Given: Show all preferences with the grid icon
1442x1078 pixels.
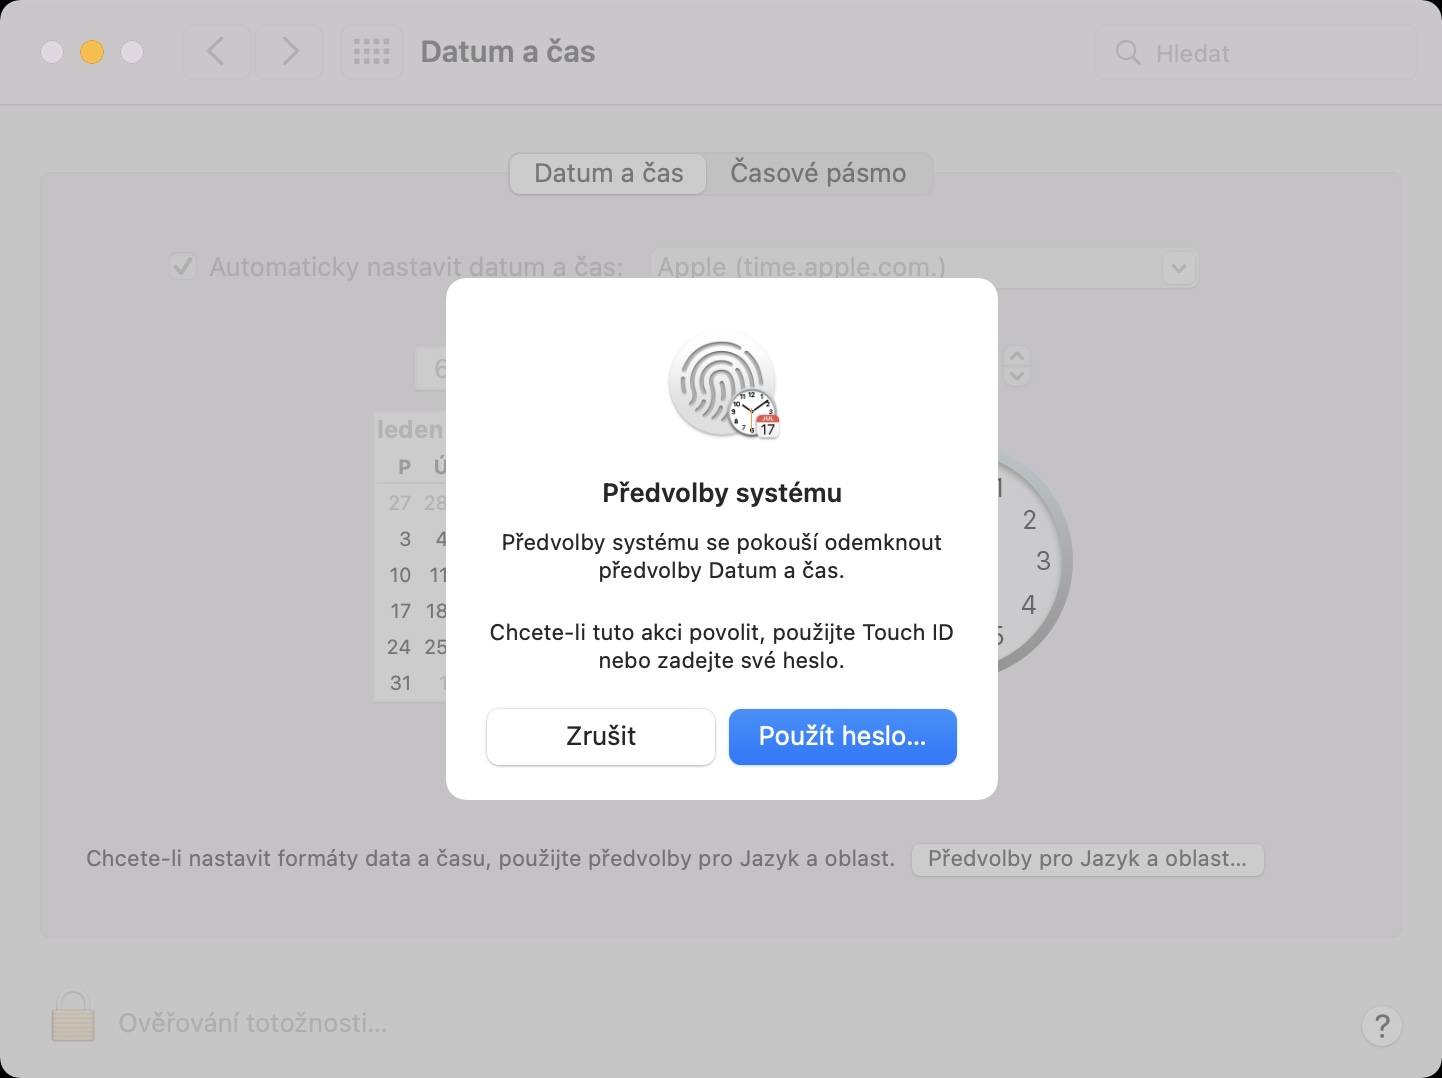Looking at the screenshot, I should click(372, 52).
